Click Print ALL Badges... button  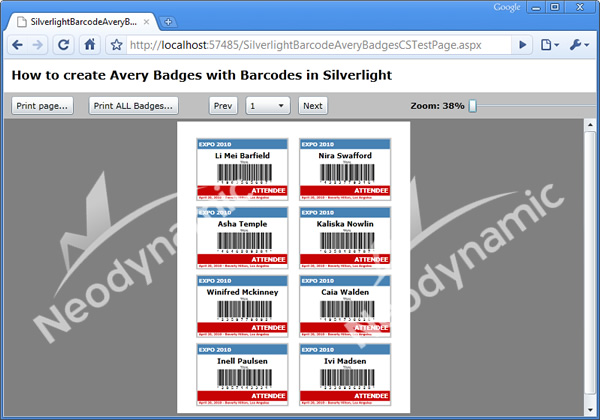point(133,106)
